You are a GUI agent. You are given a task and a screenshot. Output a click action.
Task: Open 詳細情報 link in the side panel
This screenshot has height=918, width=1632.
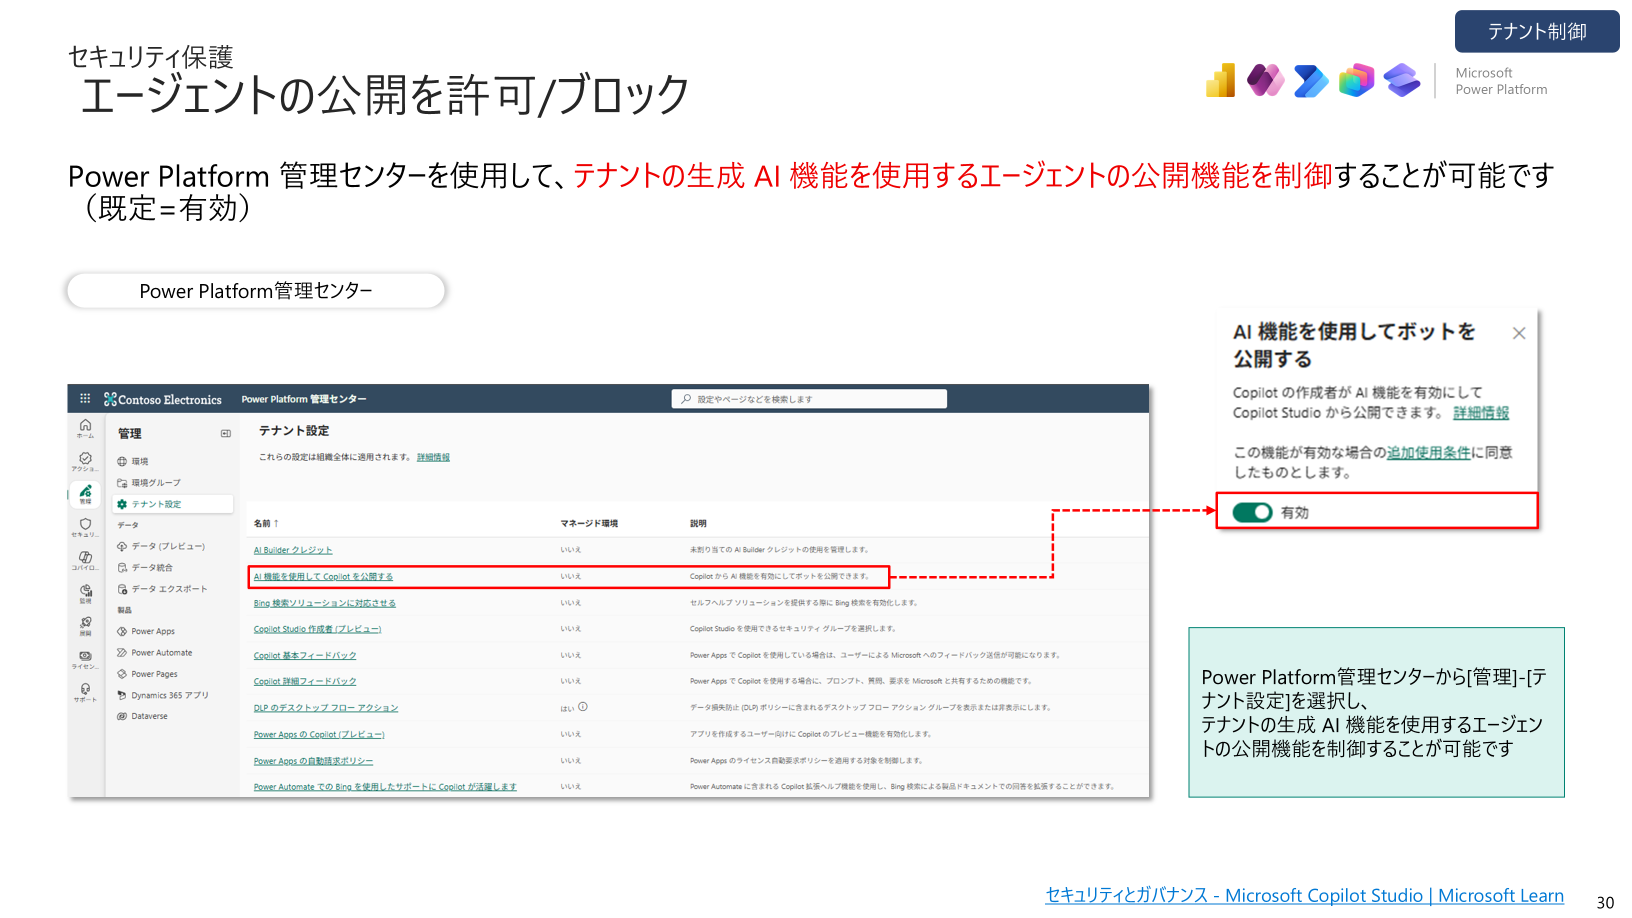pyautogui.click(x=1481, y=413)
